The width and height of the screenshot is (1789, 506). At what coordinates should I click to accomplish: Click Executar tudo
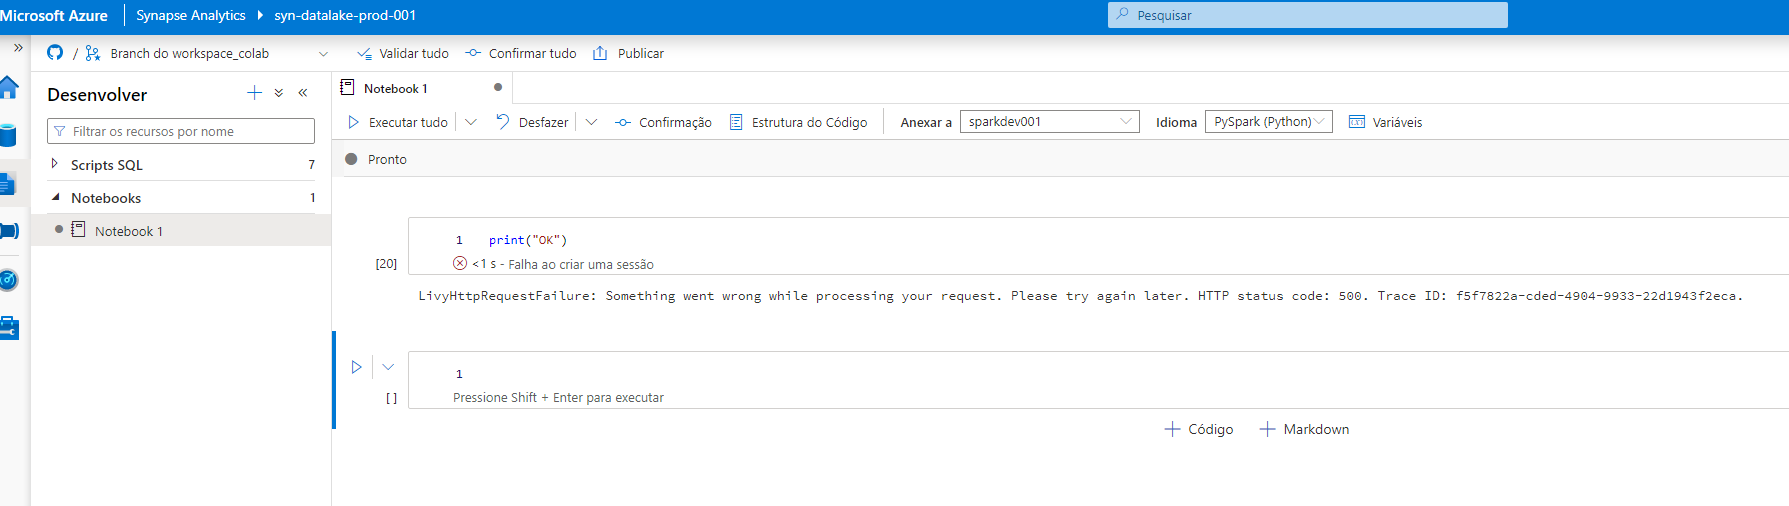coord(397,122)
